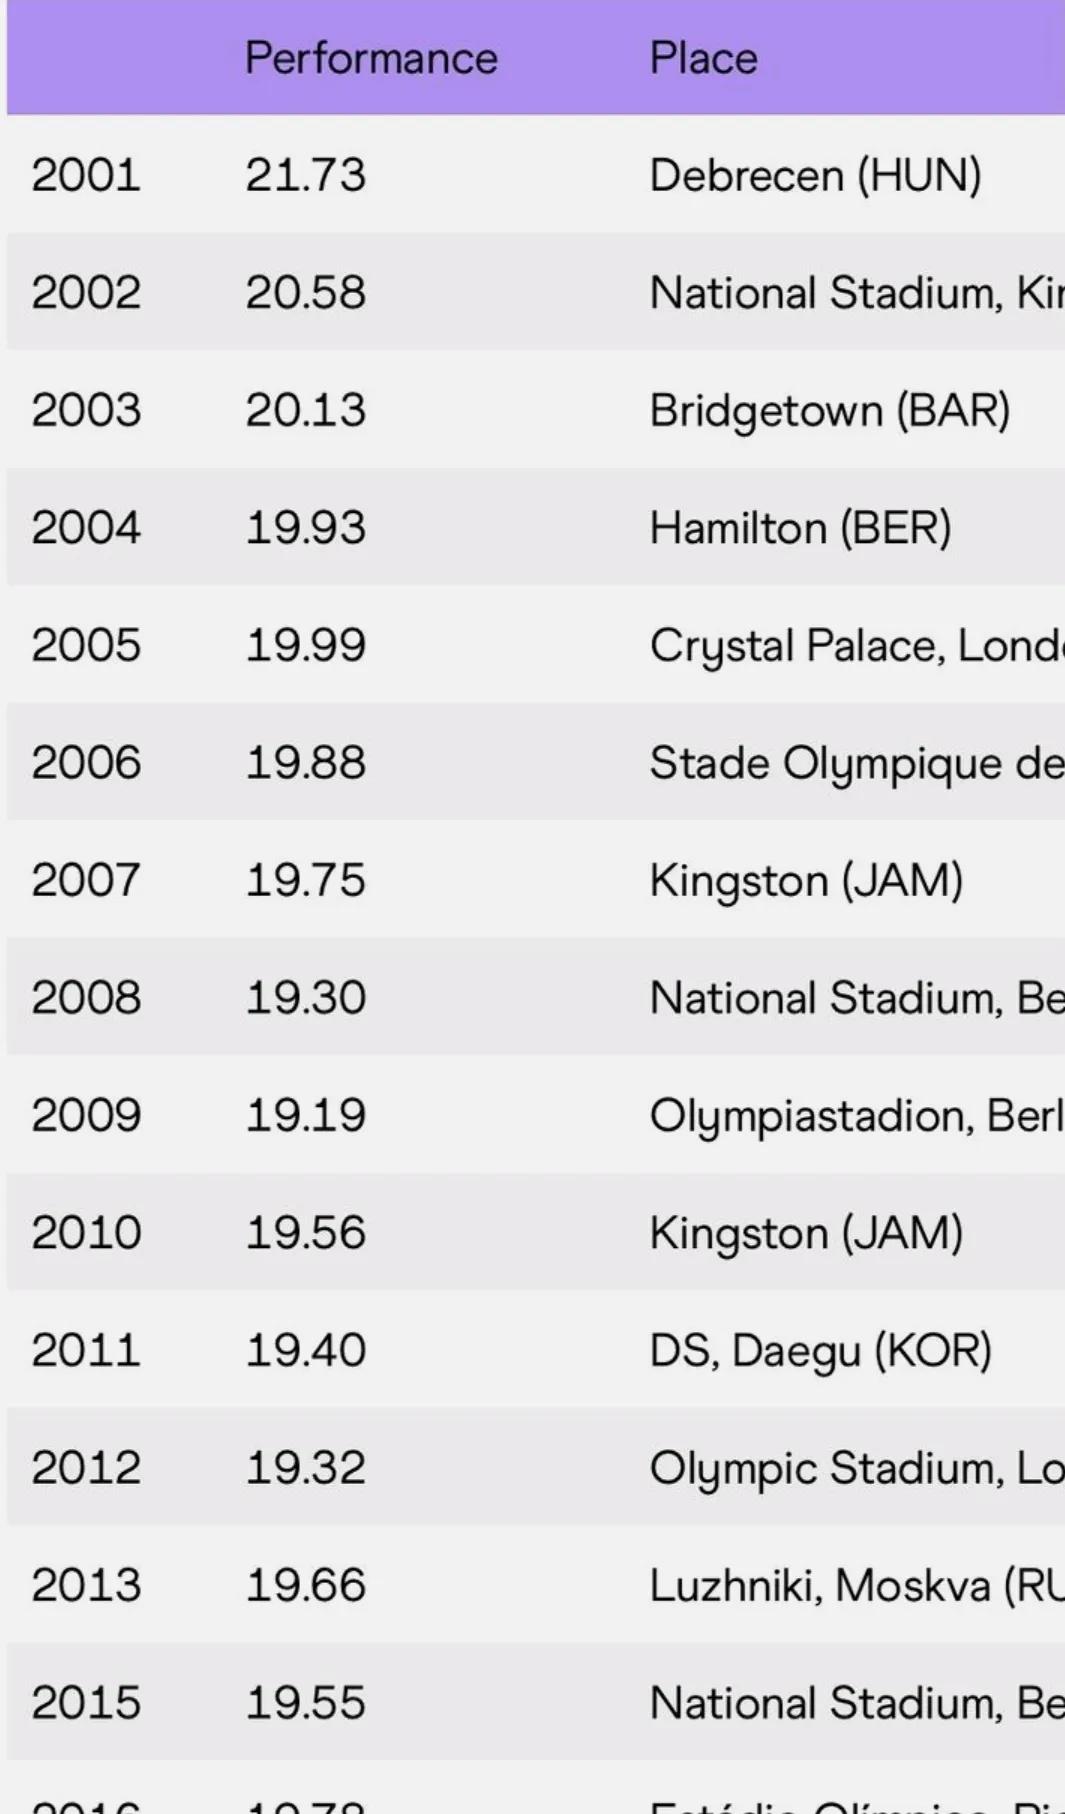Screen dimensions: 1065x1814
Task: Select the 2010 Kingston (JAM) entry
Action: pyautogui.click(x=806, y=1233)
